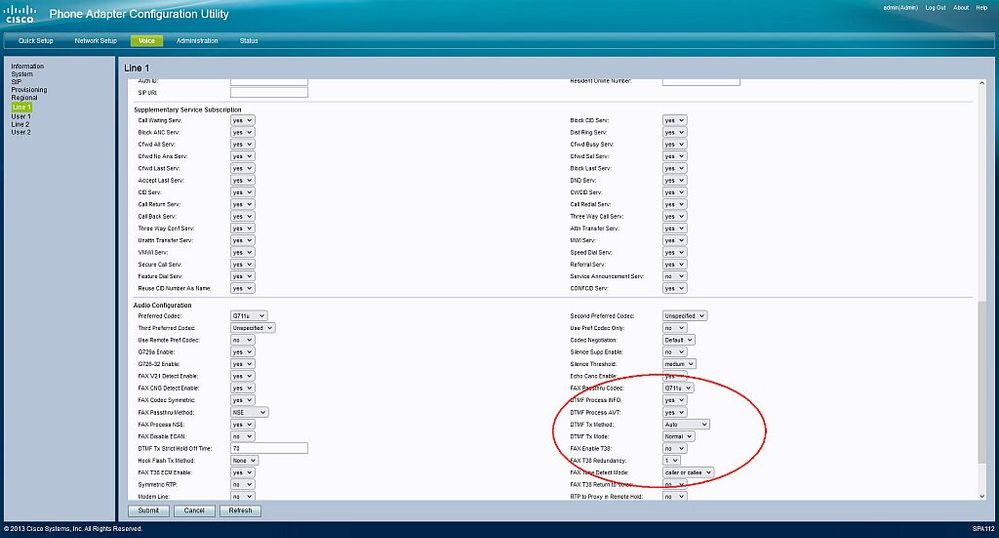Click the SIP URI input field
Viewport: 999px width, 538px height.
268,93
